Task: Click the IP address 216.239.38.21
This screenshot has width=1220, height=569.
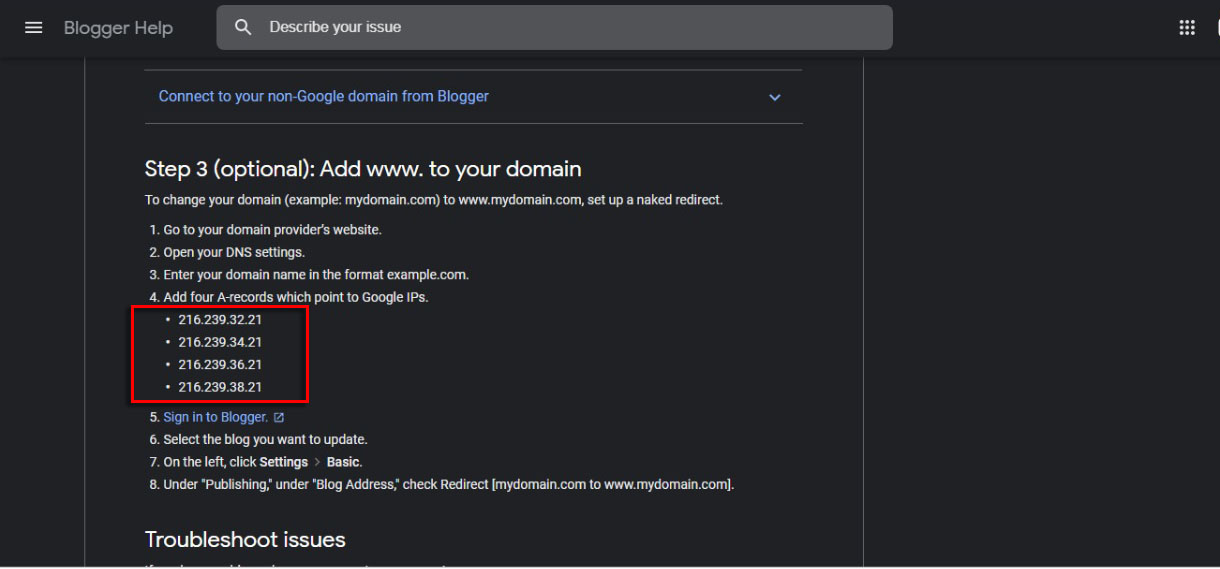Action: pos(220,387)
